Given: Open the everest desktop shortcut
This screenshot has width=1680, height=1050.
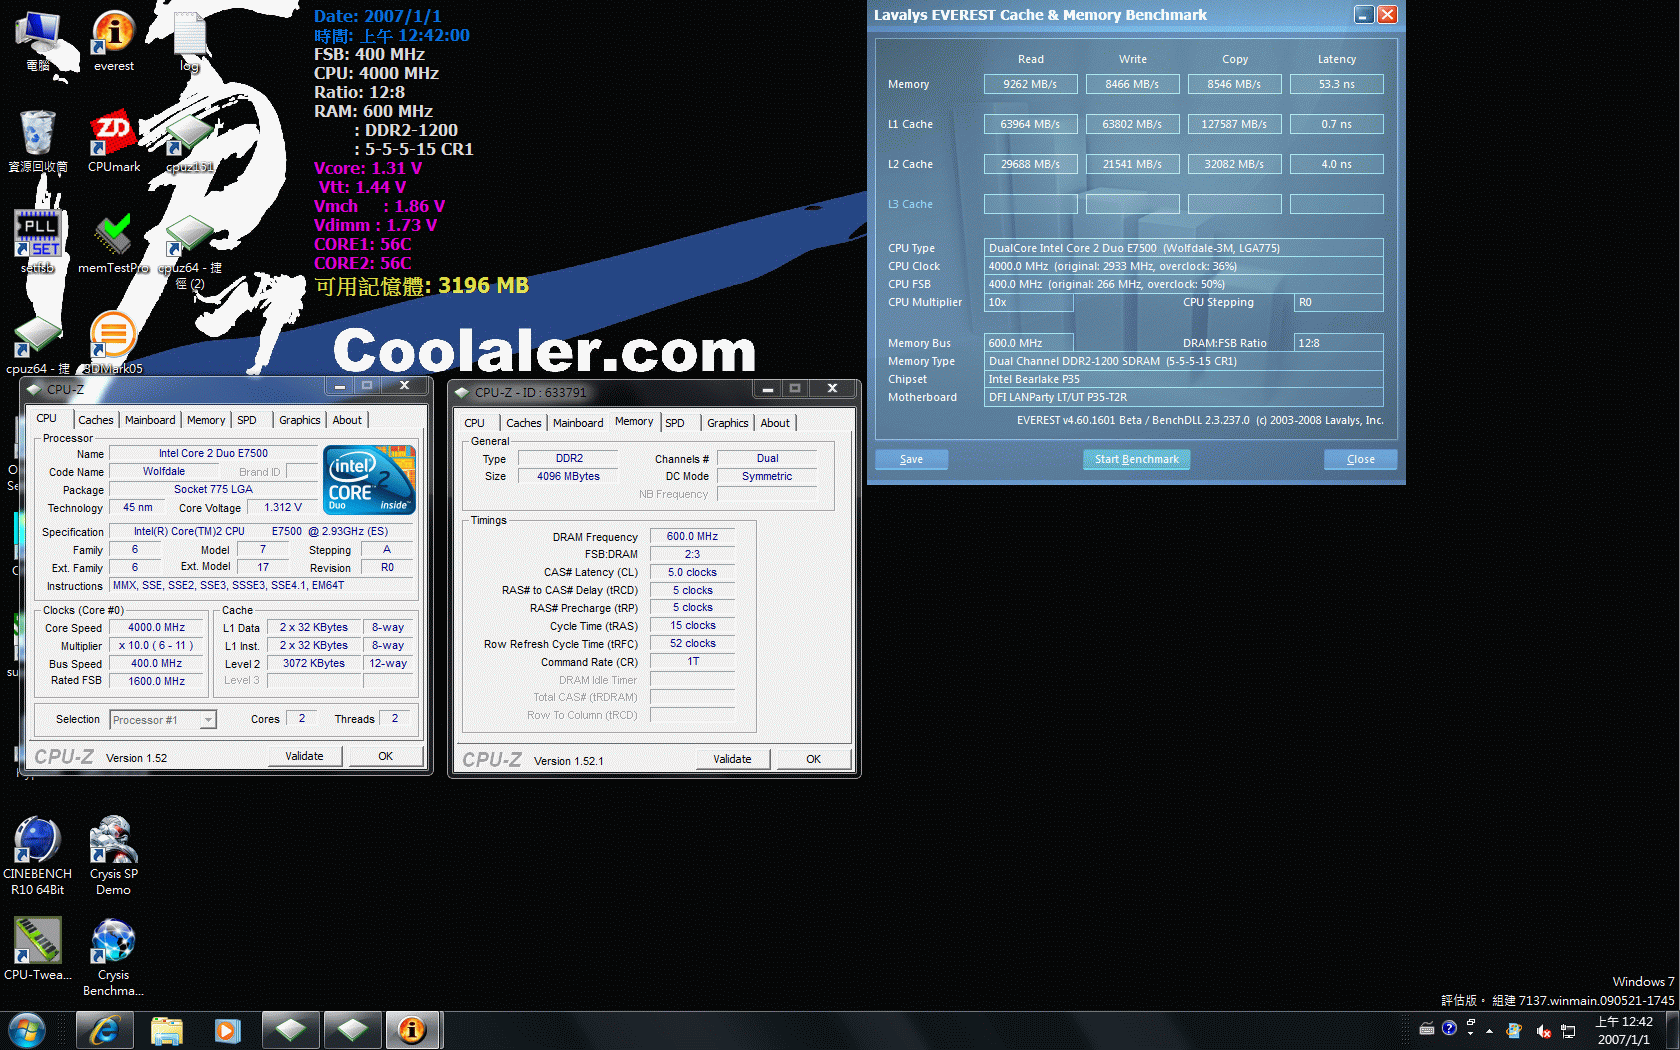Looking at the screenshot, I should [x=113, y=40].
